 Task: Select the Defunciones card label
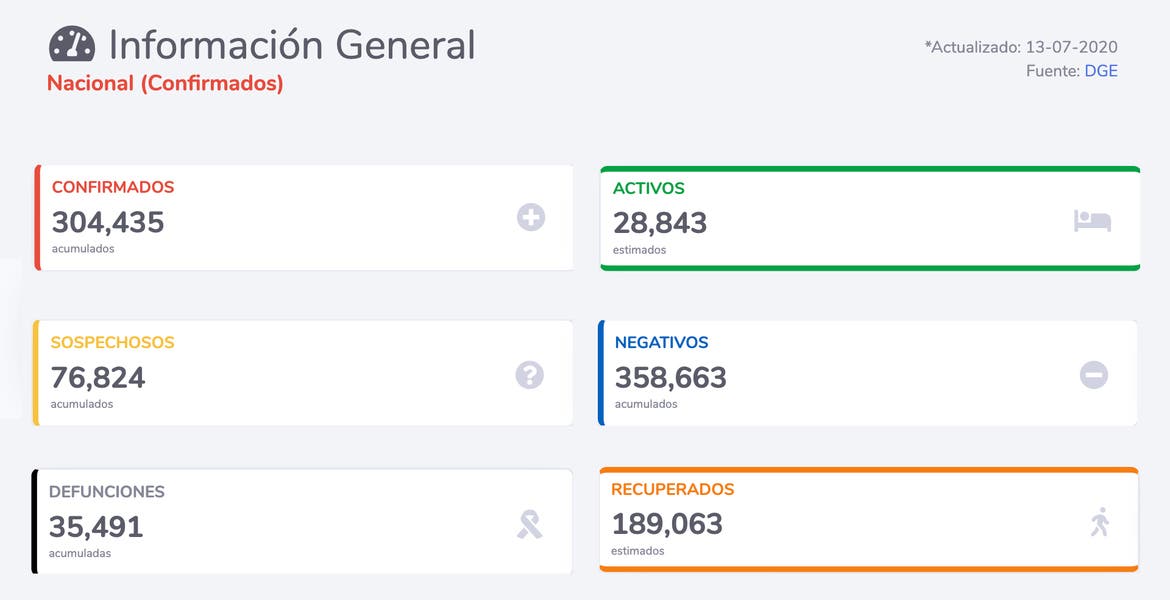pyautogui.click(x=107, y=492)
